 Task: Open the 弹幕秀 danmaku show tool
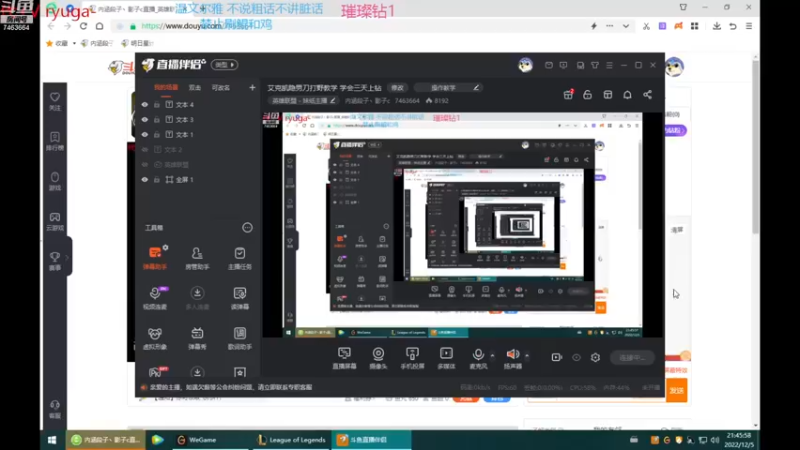pyautogui.click(x=197, y=338)
